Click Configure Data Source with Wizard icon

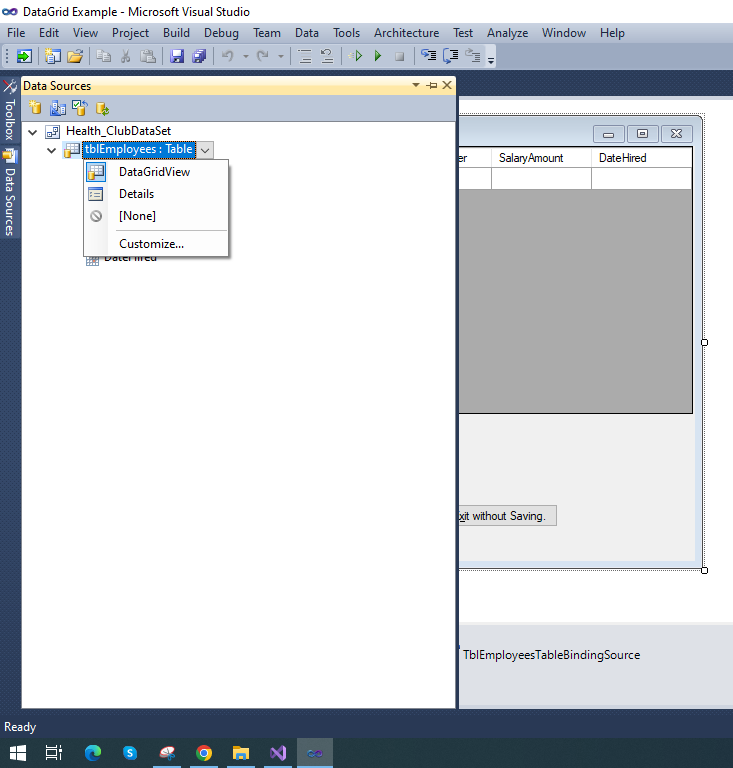click(80, 108)
